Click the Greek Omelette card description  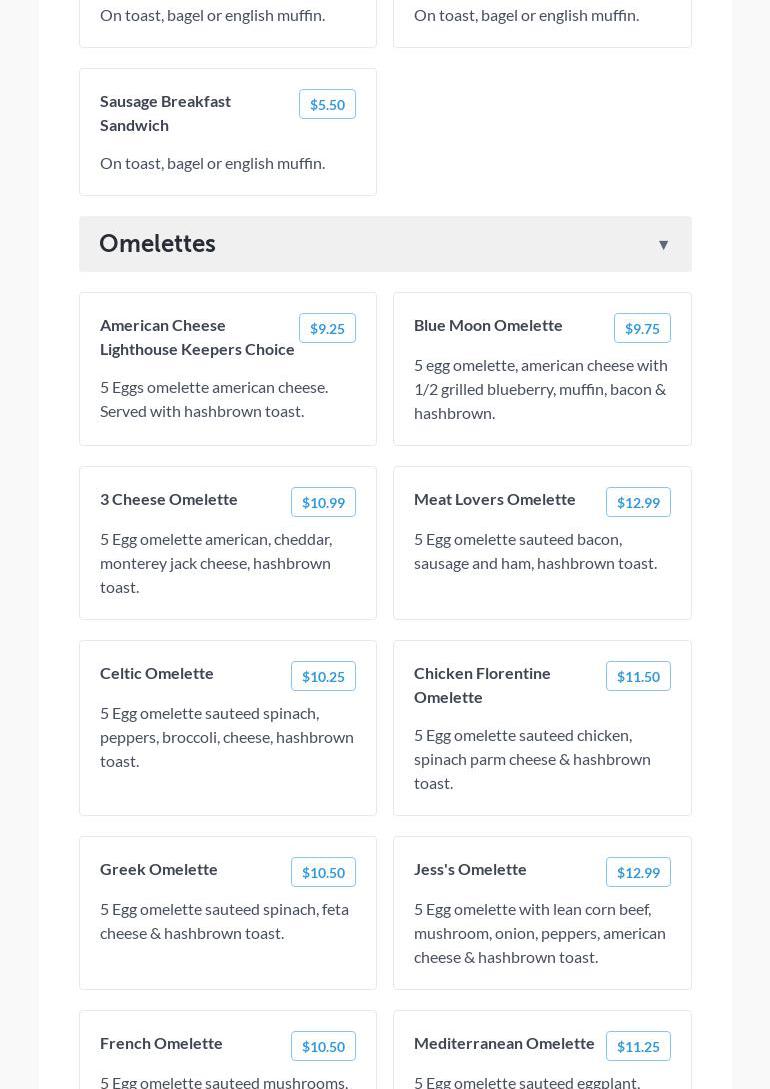click(x=224, y=921)
